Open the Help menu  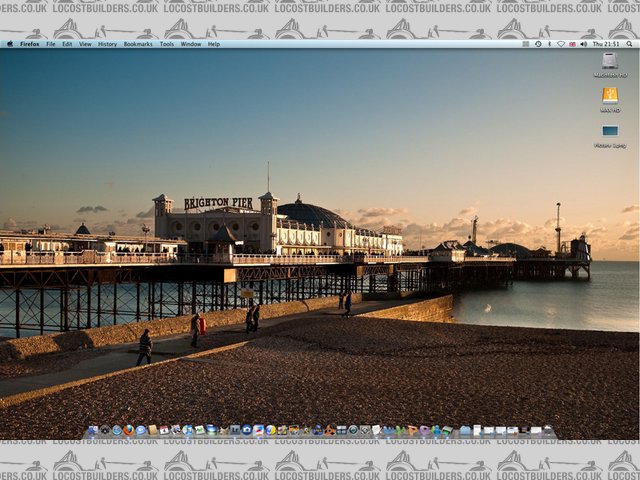point(213,44)
